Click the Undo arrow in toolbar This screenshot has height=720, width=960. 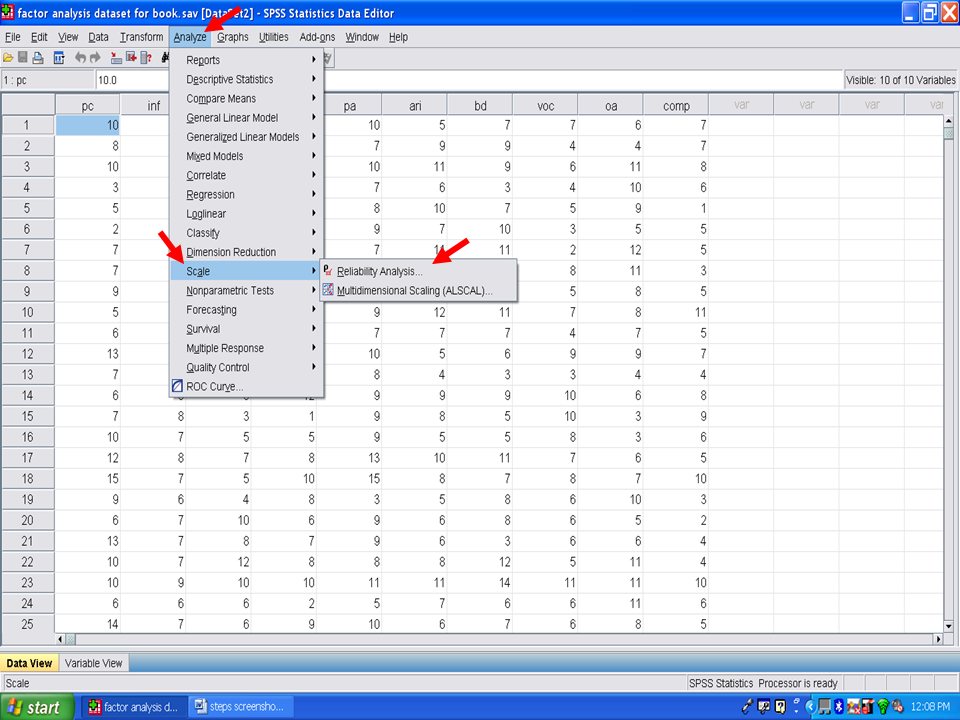[x=81, y=58]
